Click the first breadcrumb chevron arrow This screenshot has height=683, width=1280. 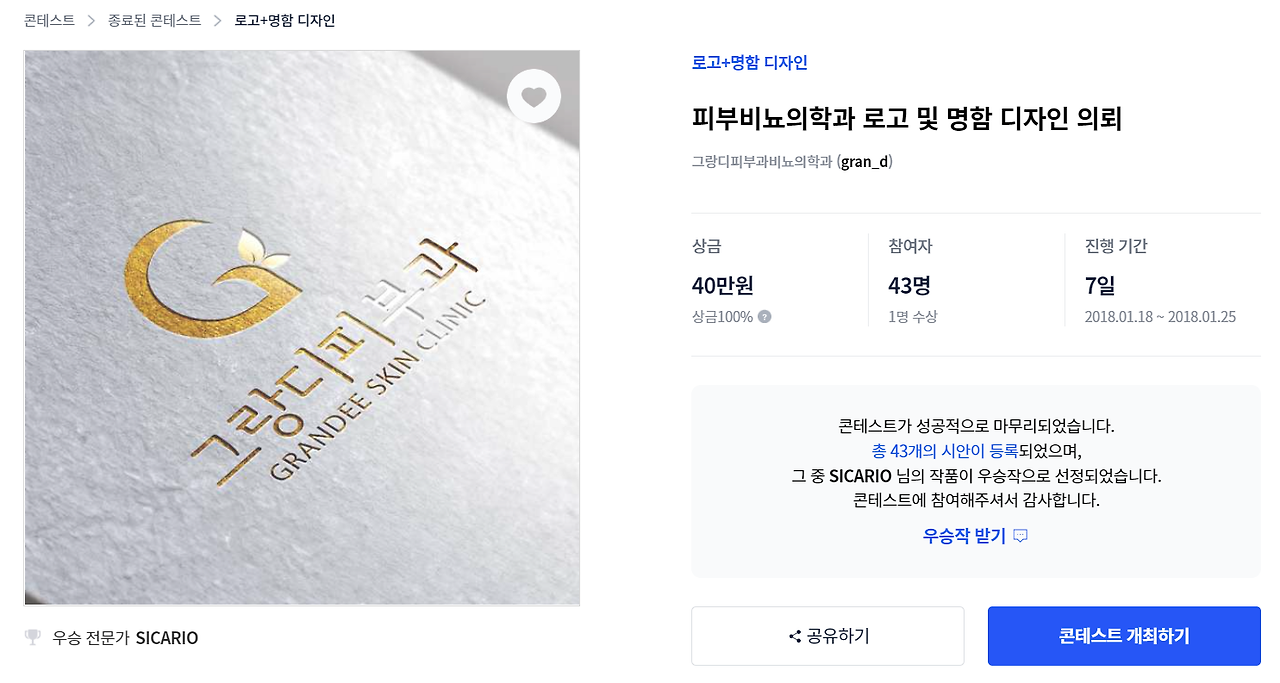(x=91, y=20)
